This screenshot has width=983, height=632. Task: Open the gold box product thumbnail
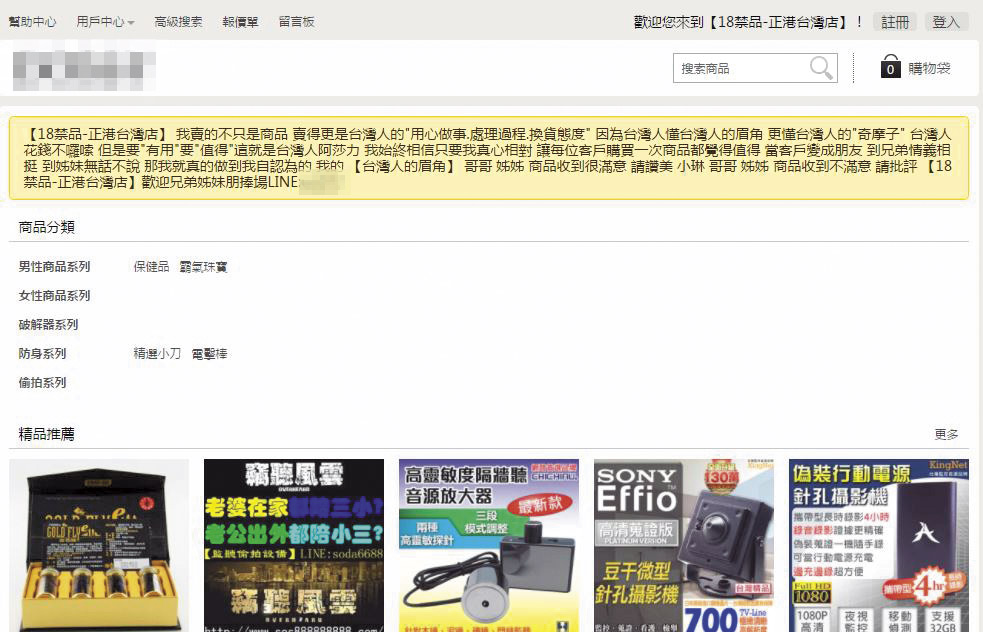click(99, 545)
